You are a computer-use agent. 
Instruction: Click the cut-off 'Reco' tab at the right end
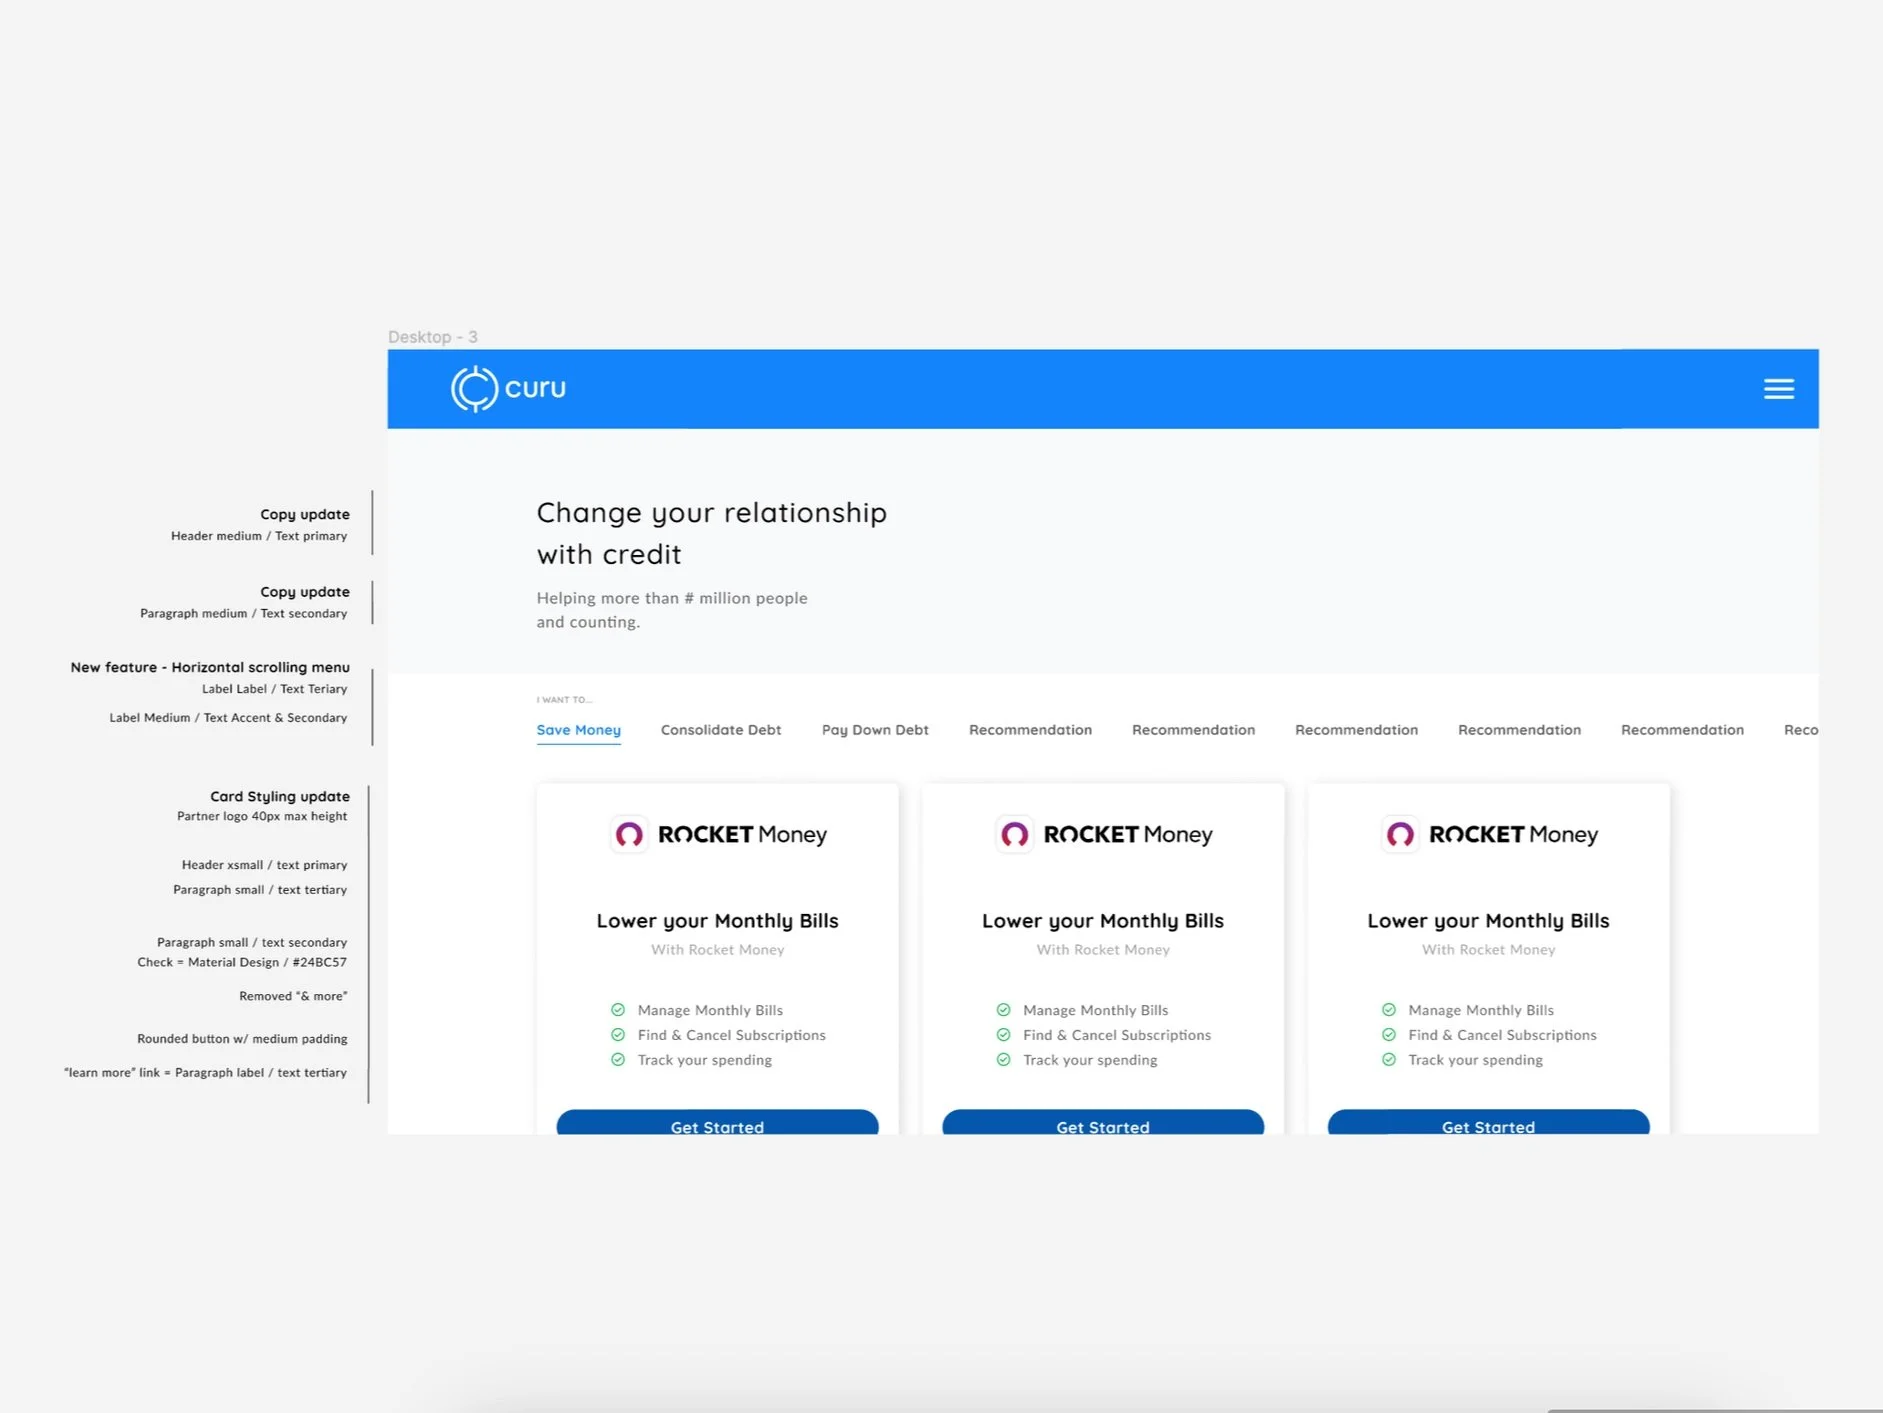pos(1801,730)
